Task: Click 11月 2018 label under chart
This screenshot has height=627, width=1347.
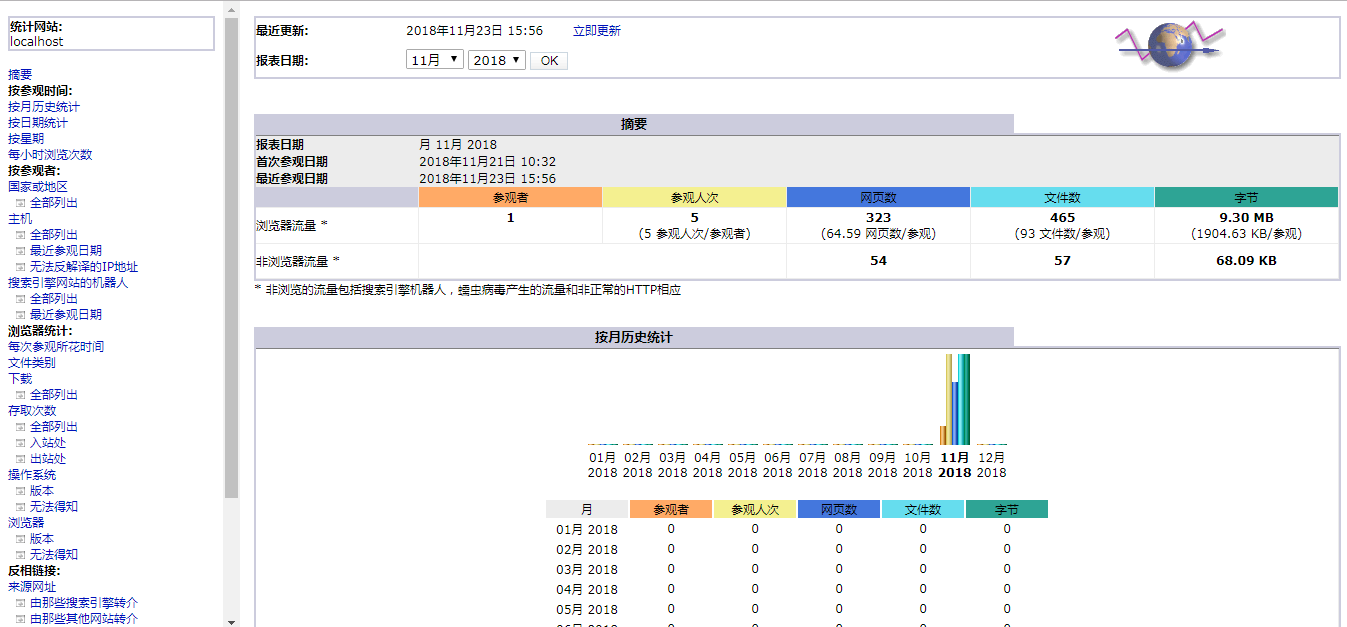Action: point(954,465)
